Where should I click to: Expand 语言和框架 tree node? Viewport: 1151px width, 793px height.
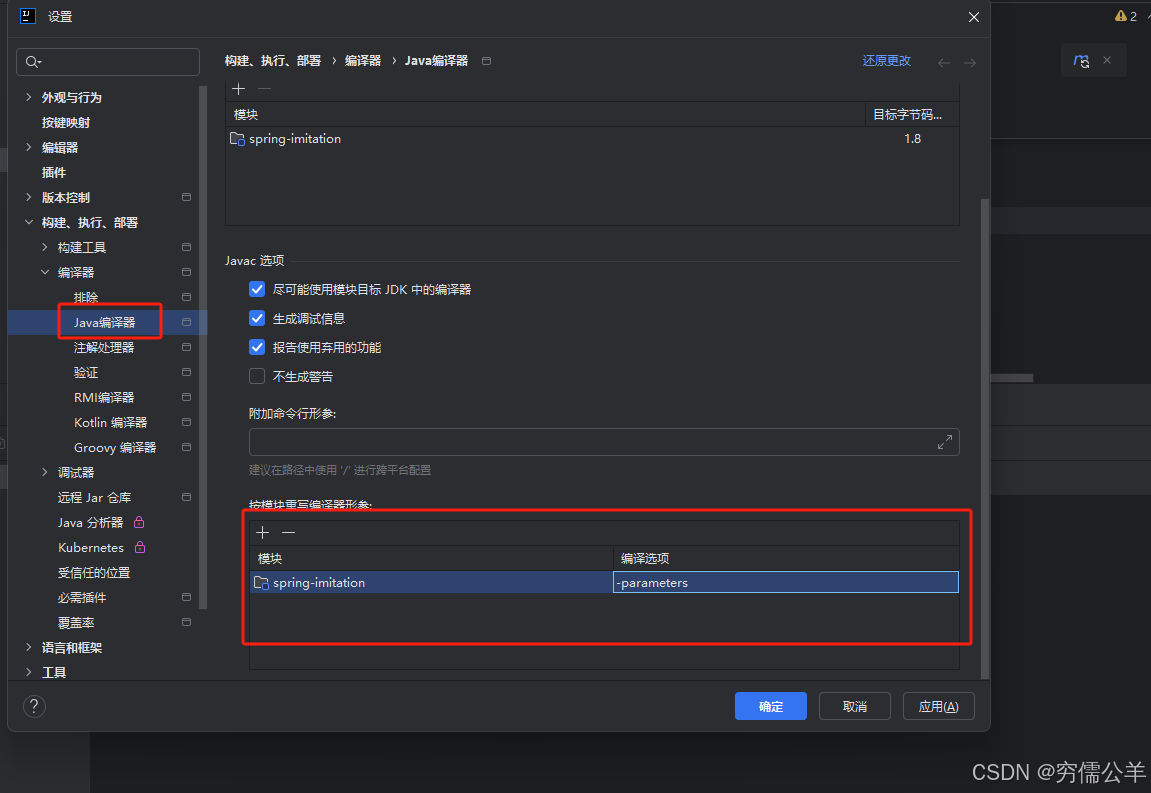tap(29, 647)
